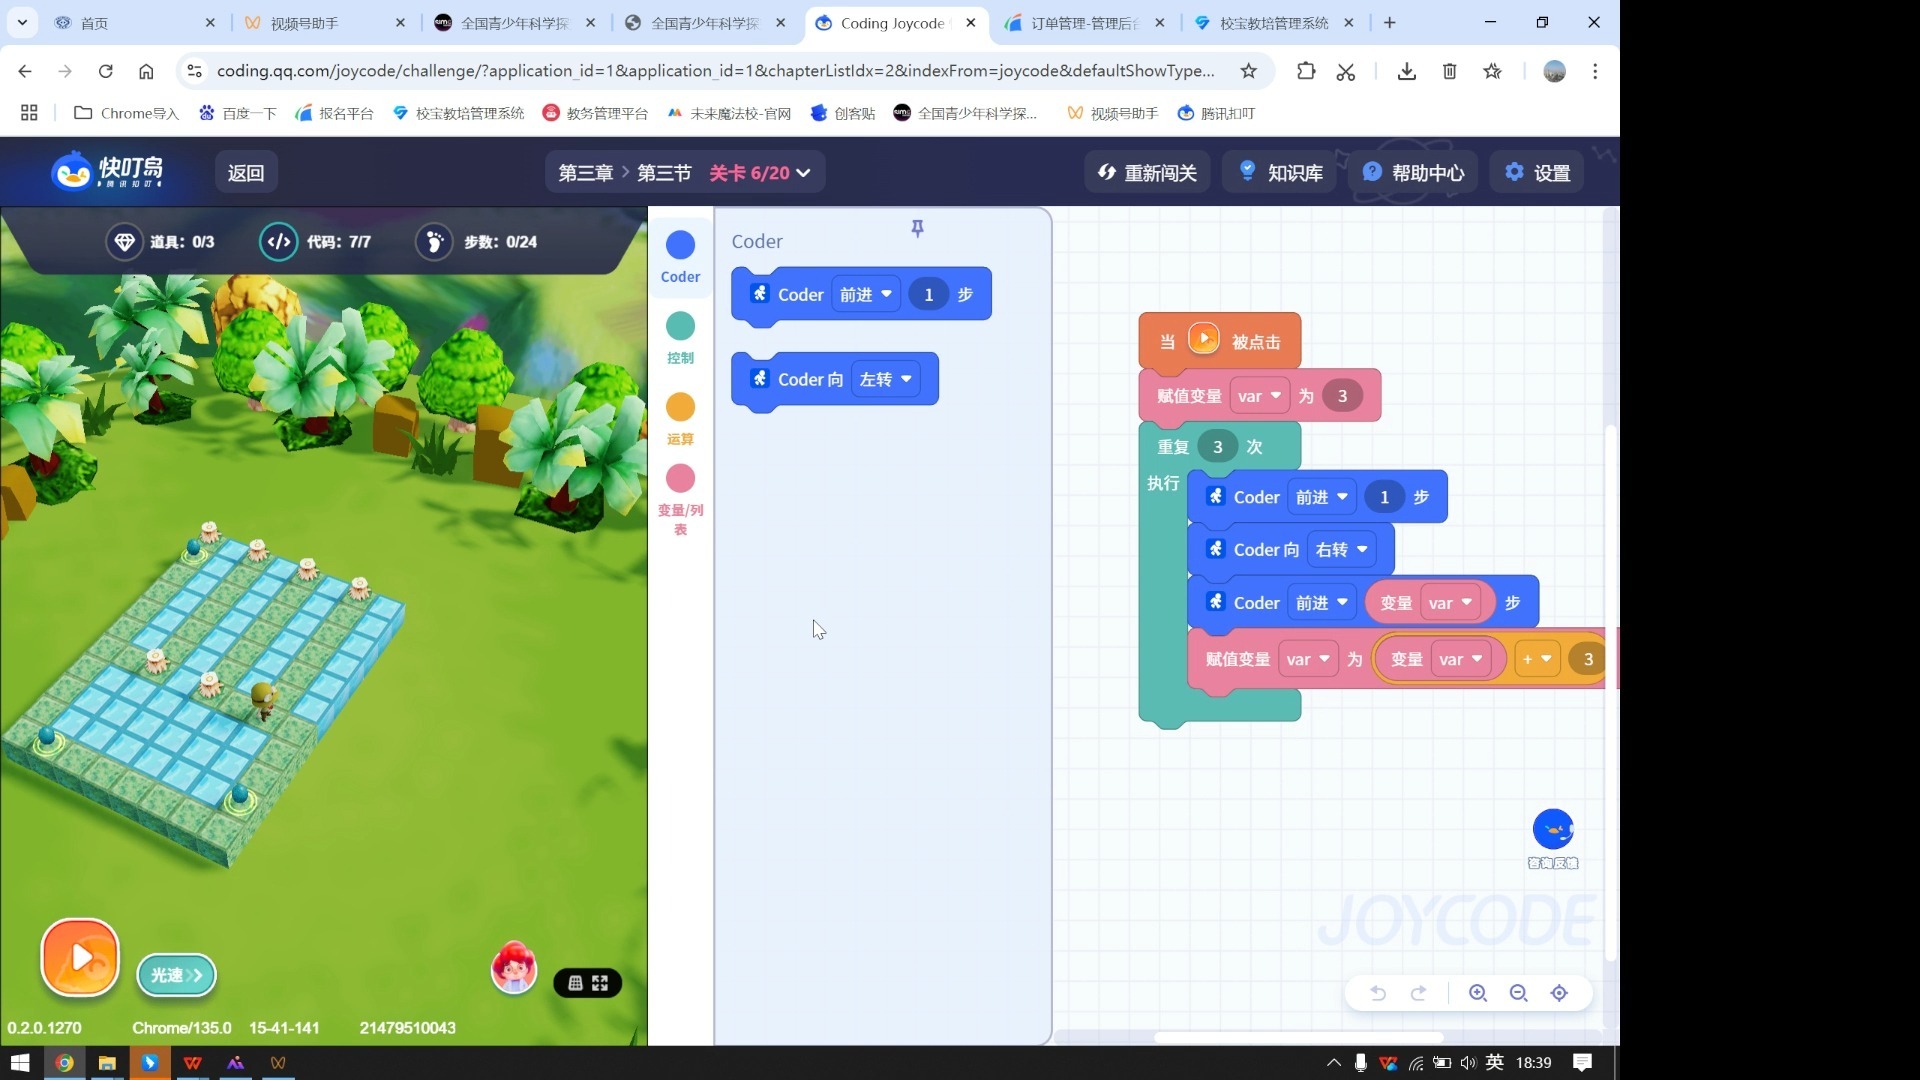
Task: Click the 步数 footsteps counter icon
Action: [434, 242]
